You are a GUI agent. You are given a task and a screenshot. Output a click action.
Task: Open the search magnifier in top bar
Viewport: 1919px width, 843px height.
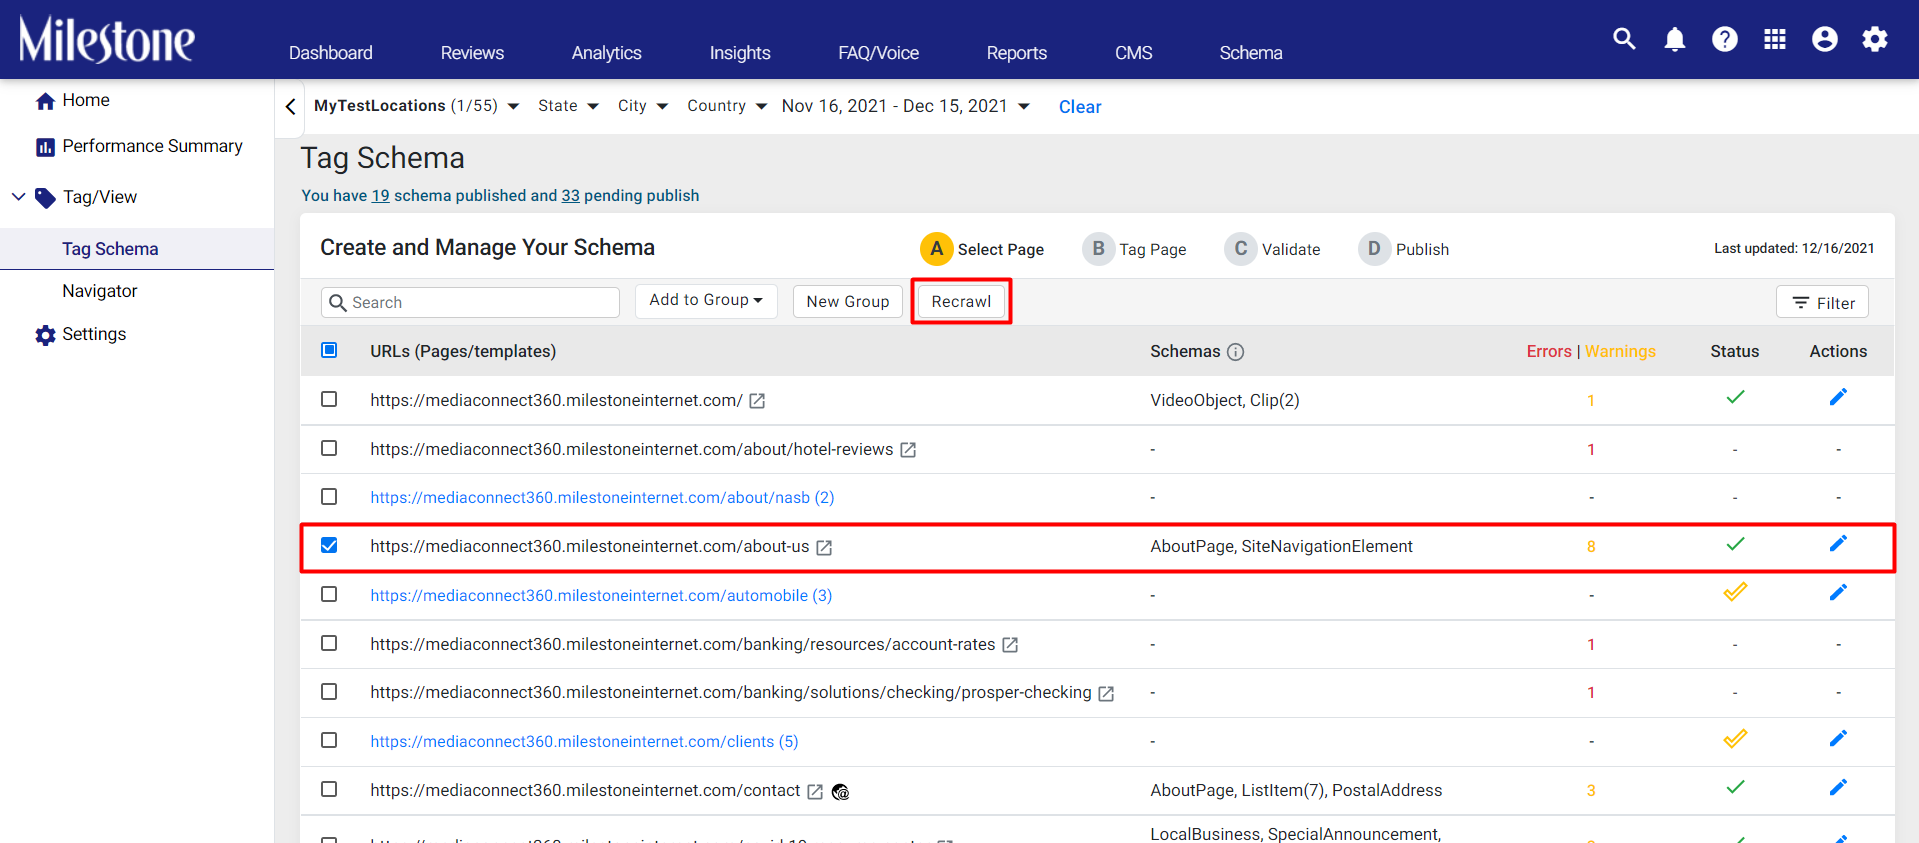(x=1624, y=39)
